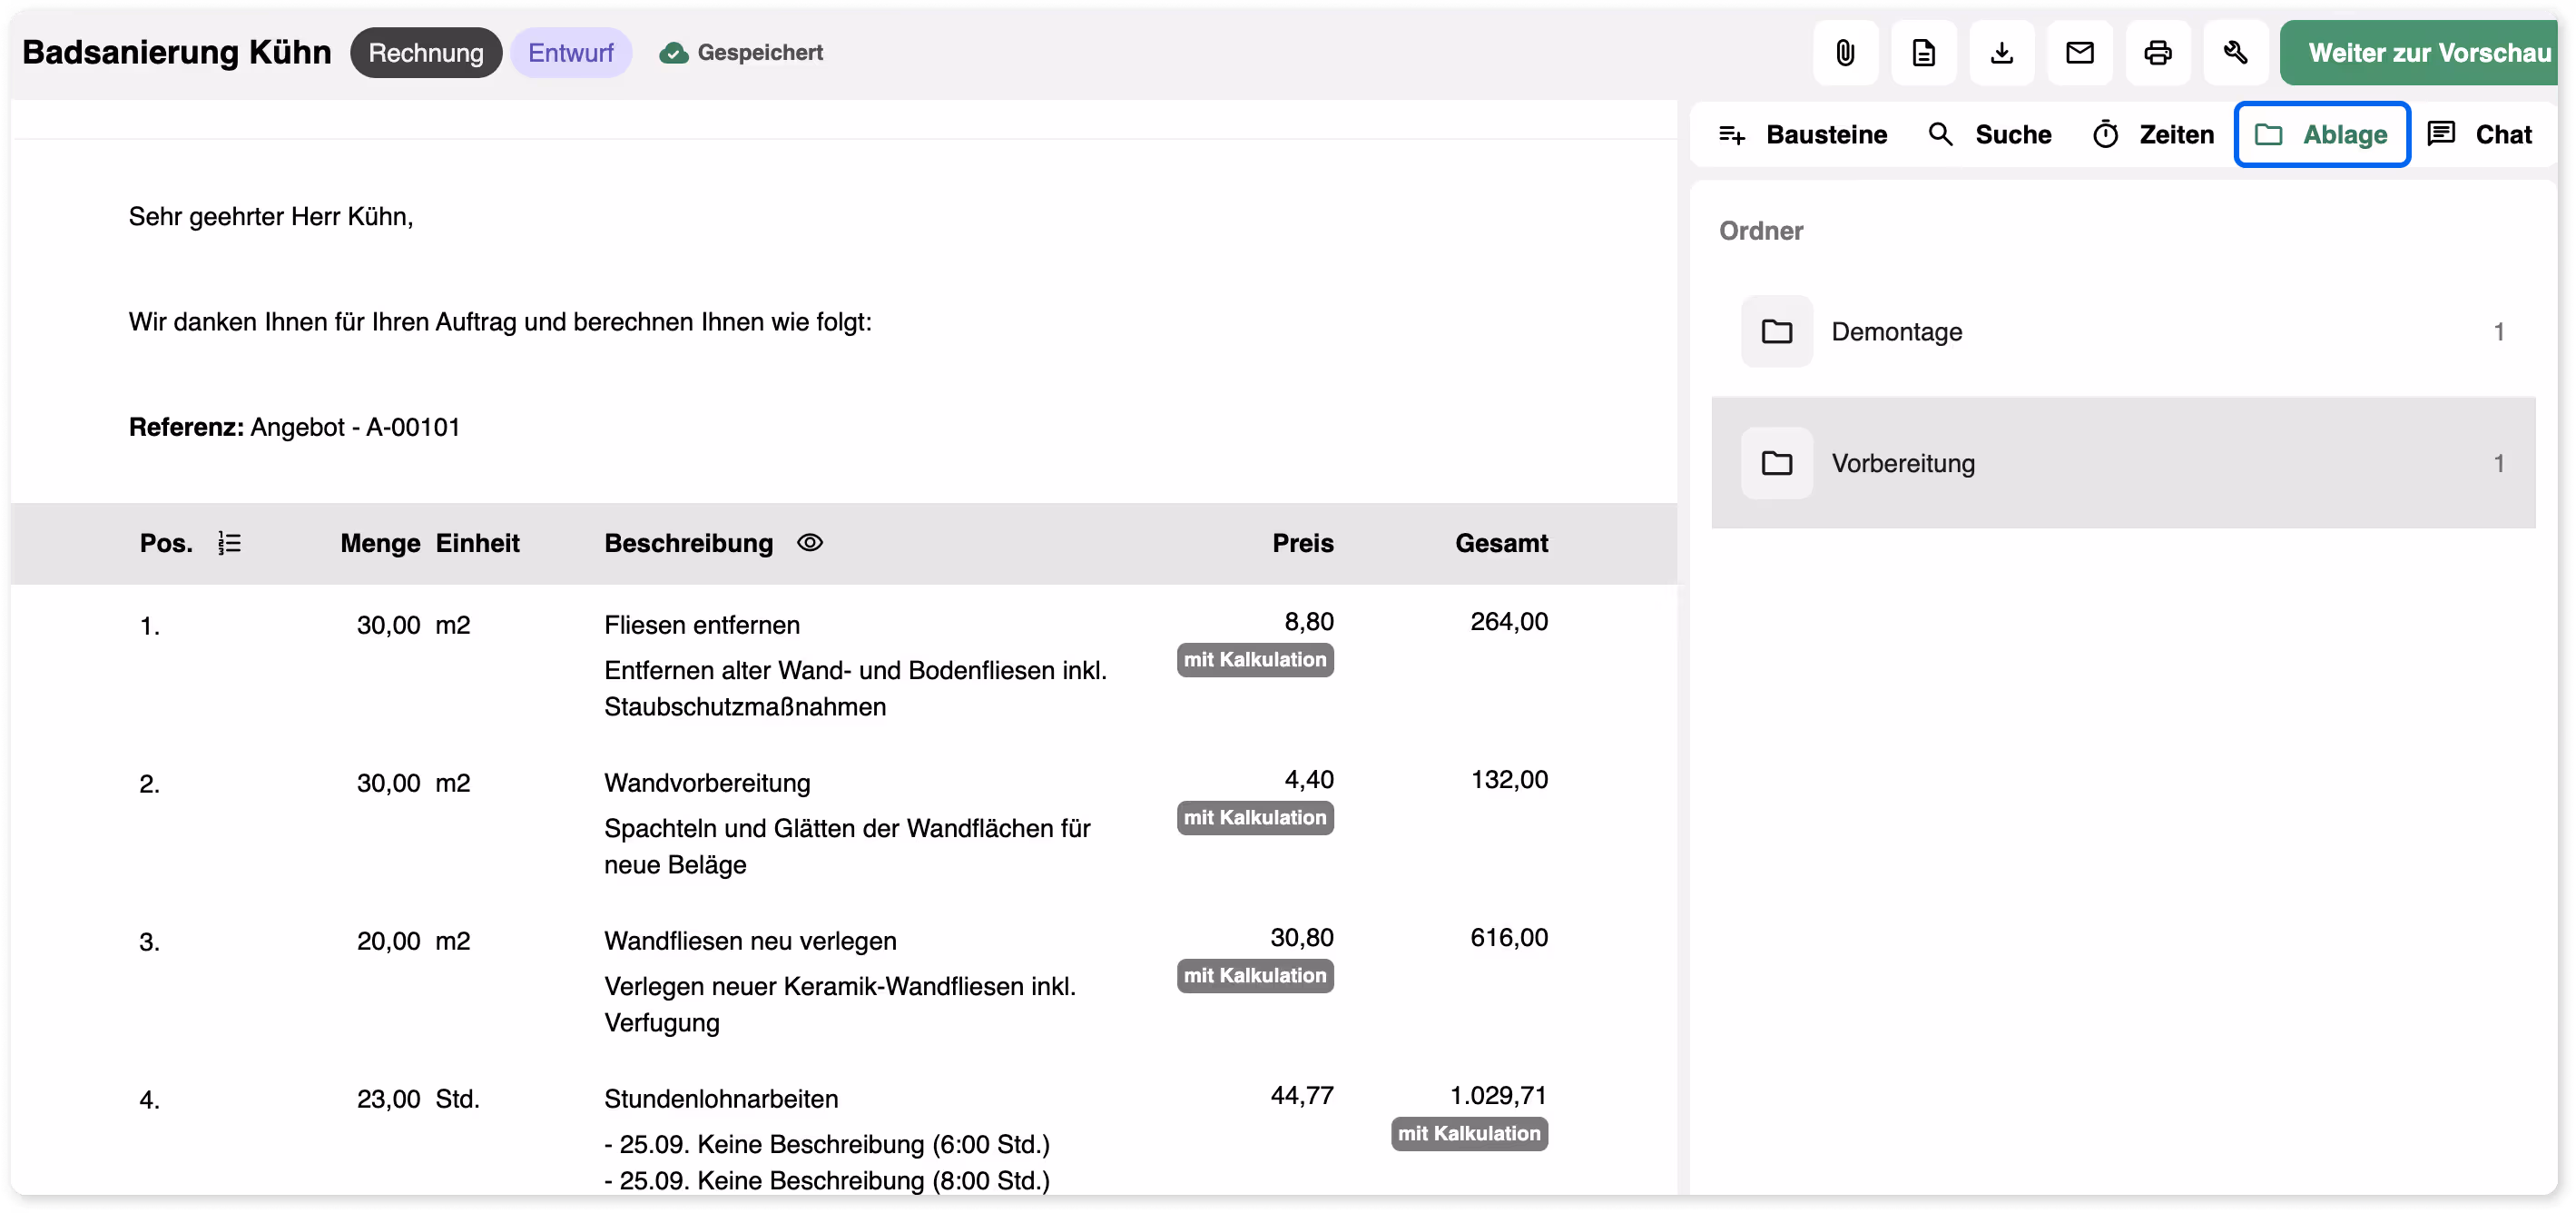This screenshot has width=2576, height=1213.
Task: Toggle the Beschreibung eye visibility icon
Action: [x=809, y=543]
